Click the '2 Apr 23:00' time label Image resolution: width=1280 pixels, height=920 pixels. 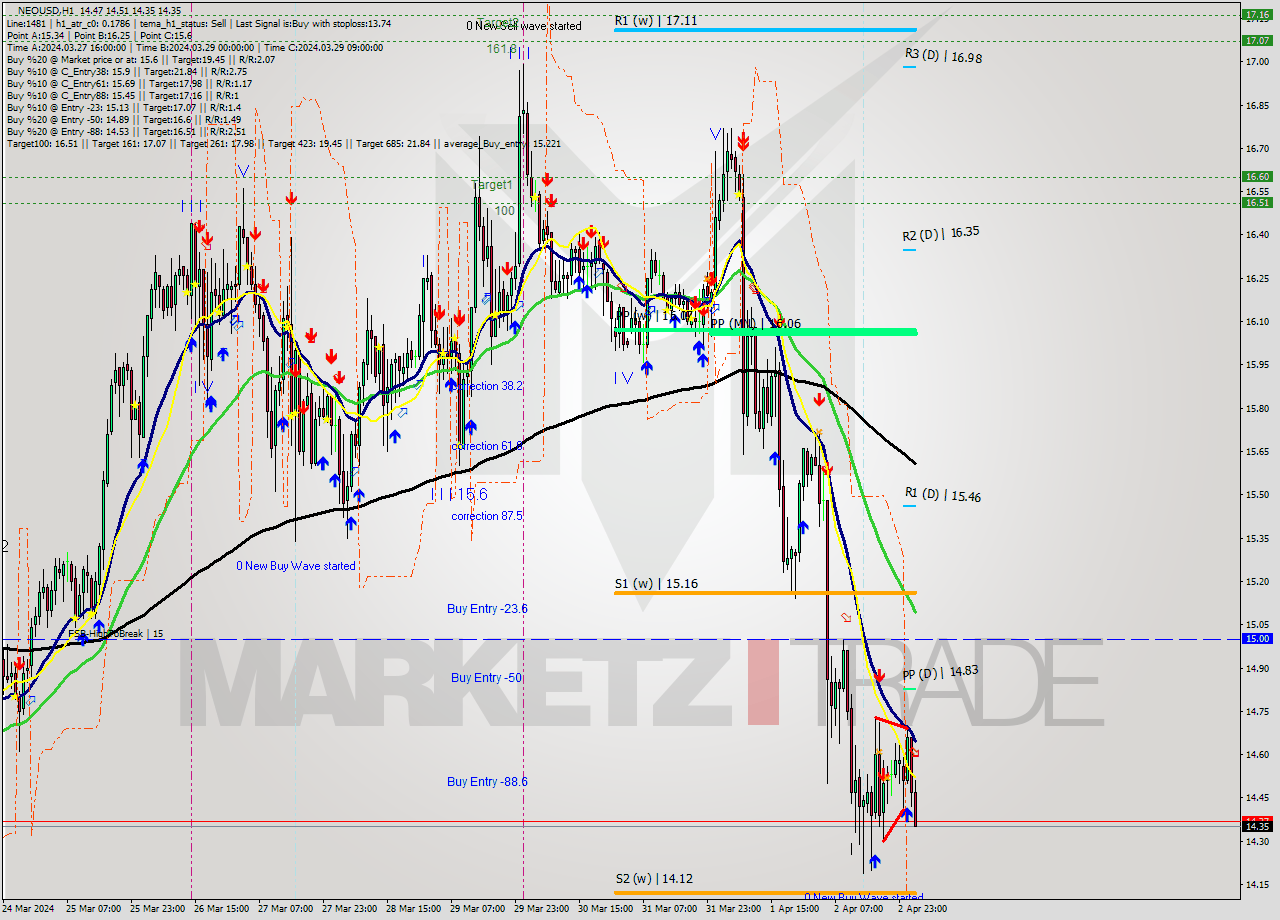pyautogui.click(x=923, y=909)
